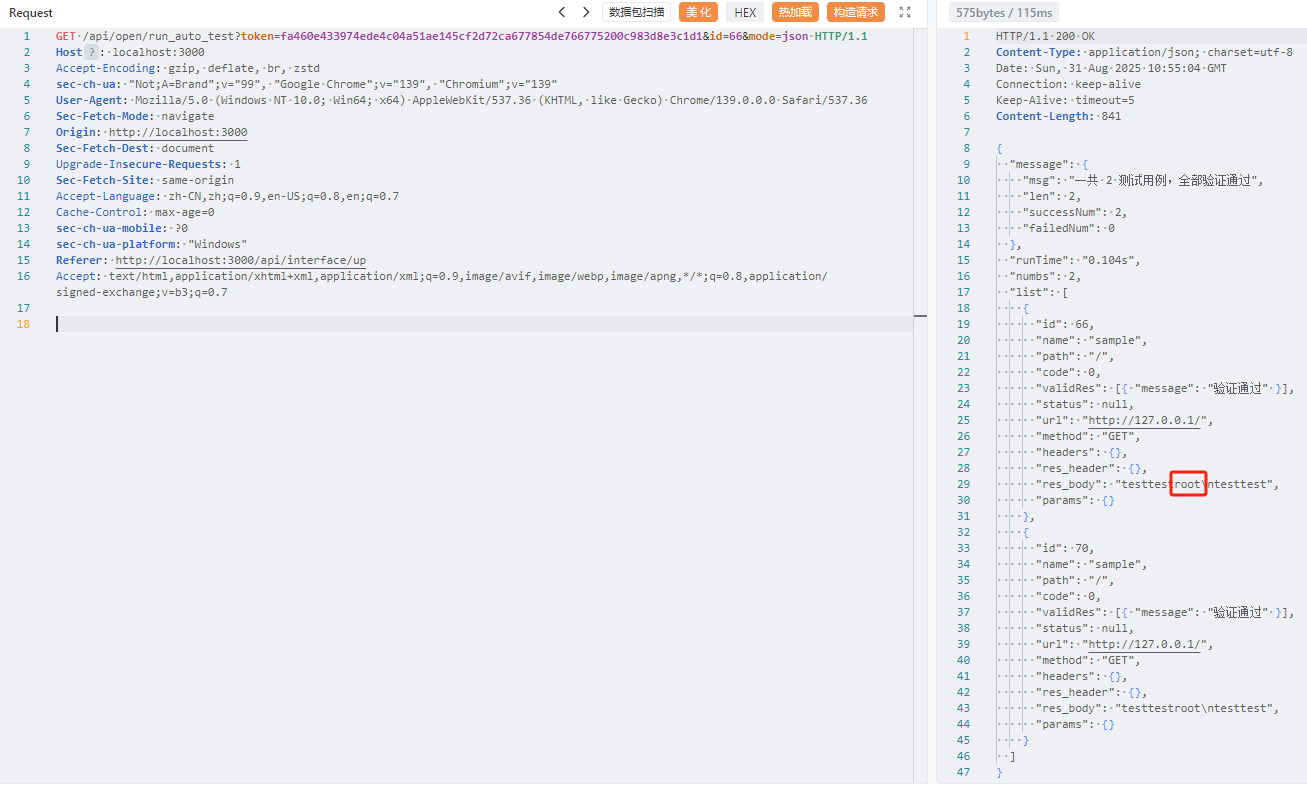Open the Origin http://localhost:3000 link
Image resolution: width=1307 pixels, height=794 pixels.
[178, 132]
